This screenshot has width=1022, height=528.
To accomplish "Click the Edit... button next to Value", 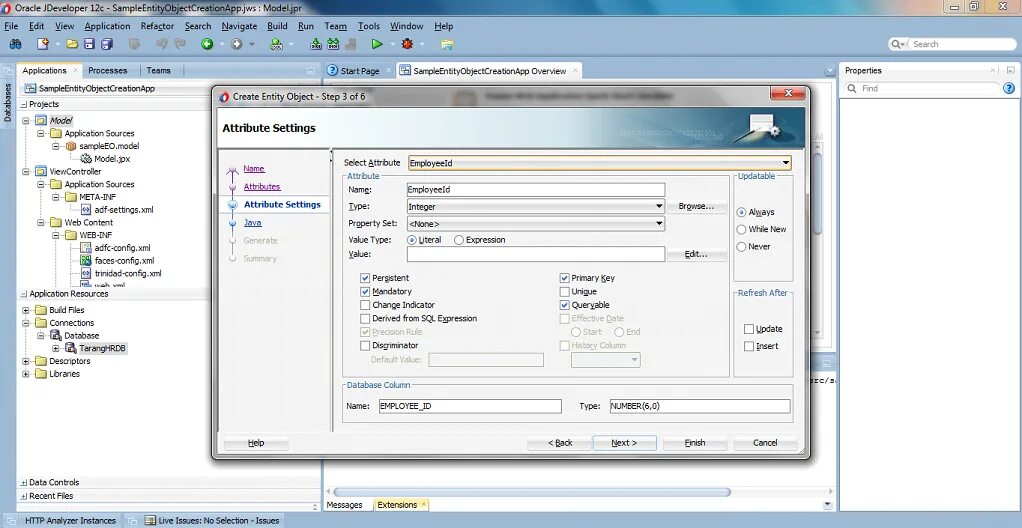I will [696, 254].
